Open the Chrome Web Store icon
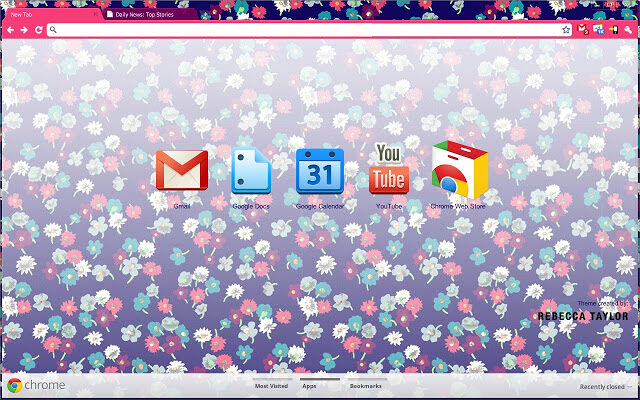The width and height of the screenshot is (640, 400). [460, 169]
